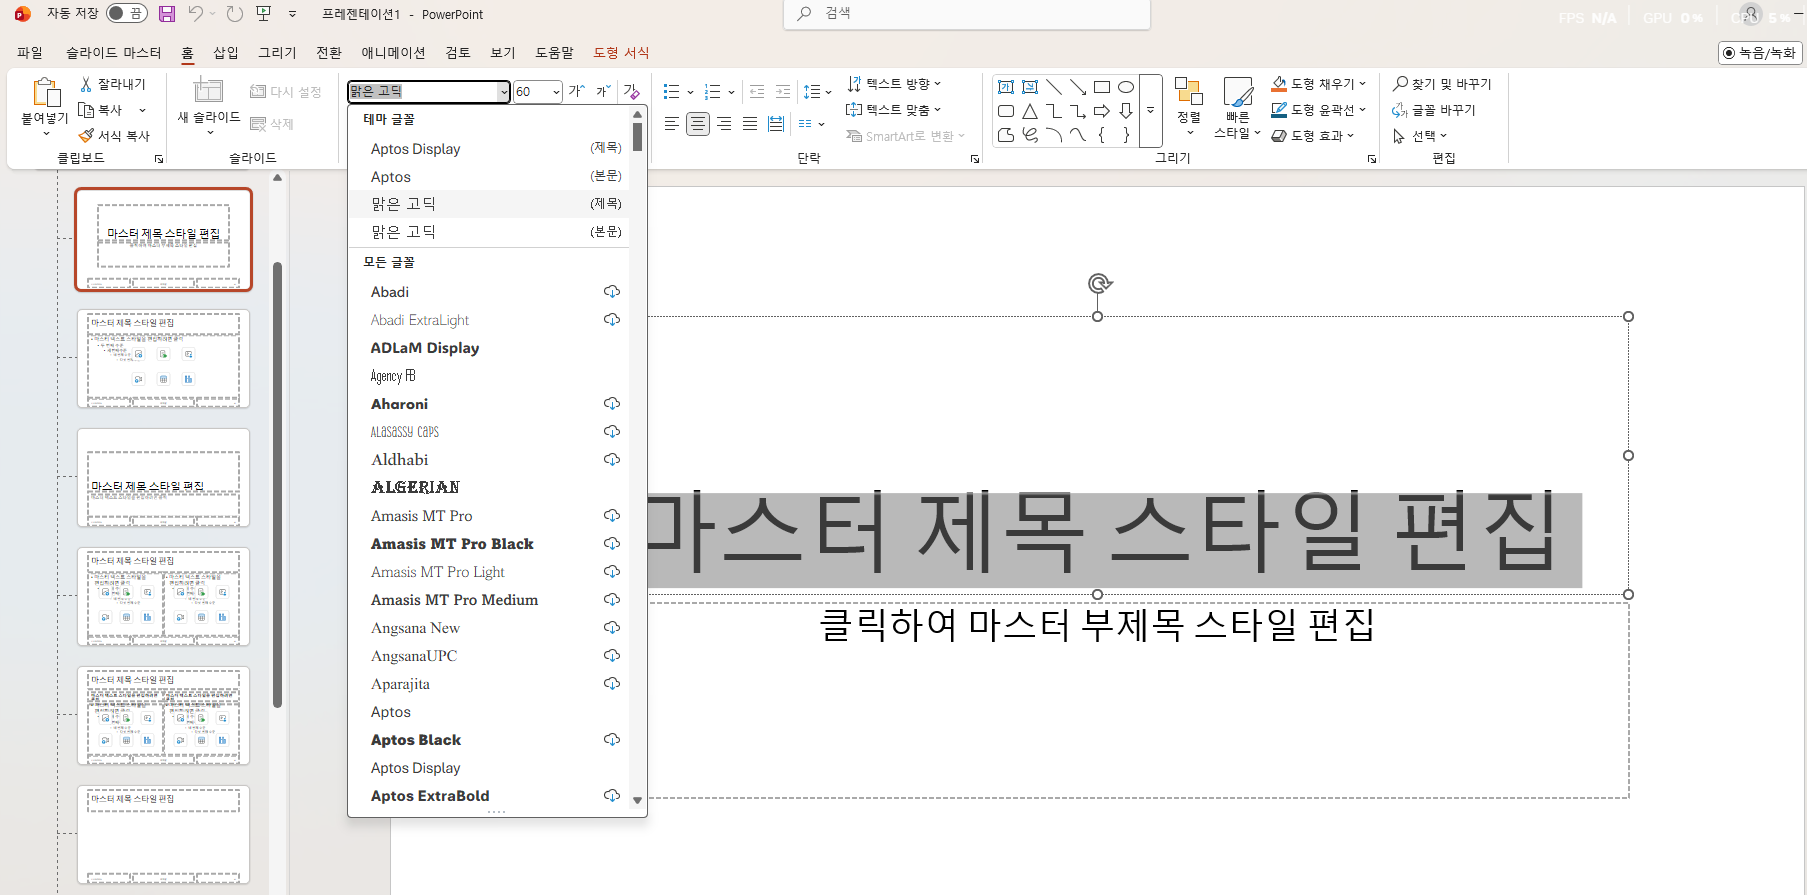The height and width of the screenshot is (895, 1807).
Task: Open the font name dropdown arrow
Action: pyautogui.click(x=504, y=92)
